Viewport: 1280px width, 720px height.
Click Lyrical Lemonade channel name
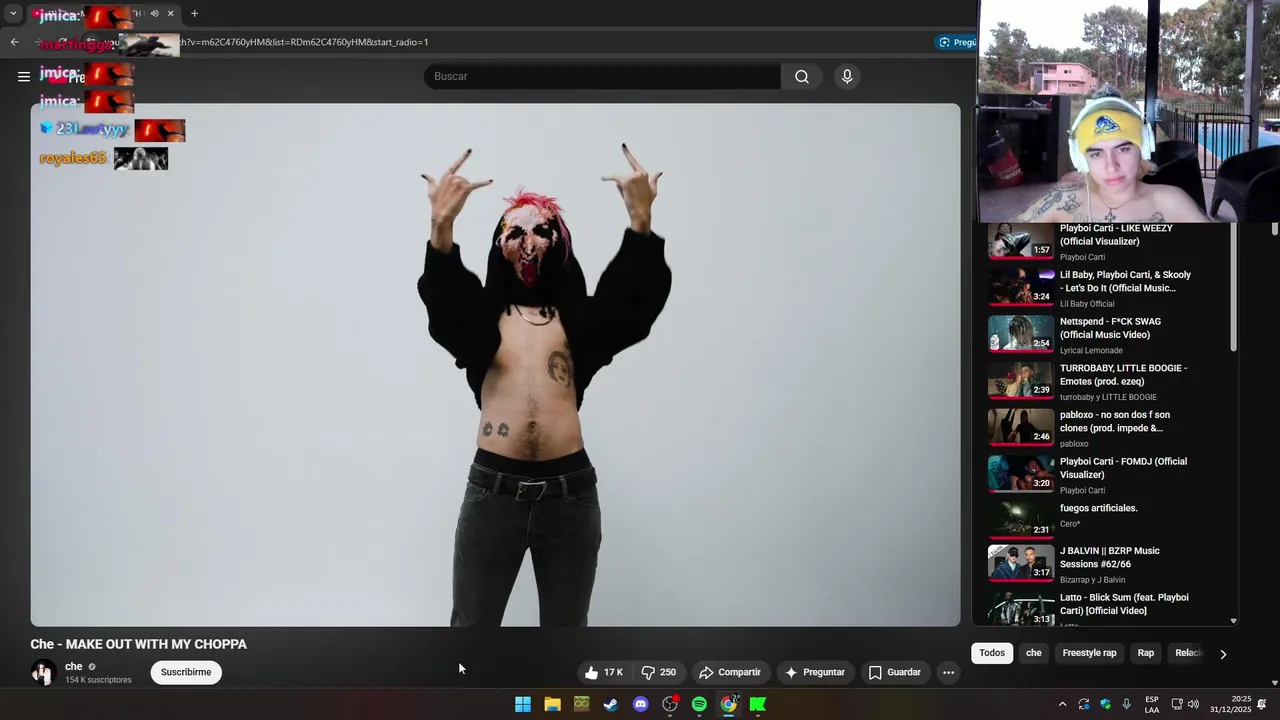pyautogui.click(x=1091, y=351)
